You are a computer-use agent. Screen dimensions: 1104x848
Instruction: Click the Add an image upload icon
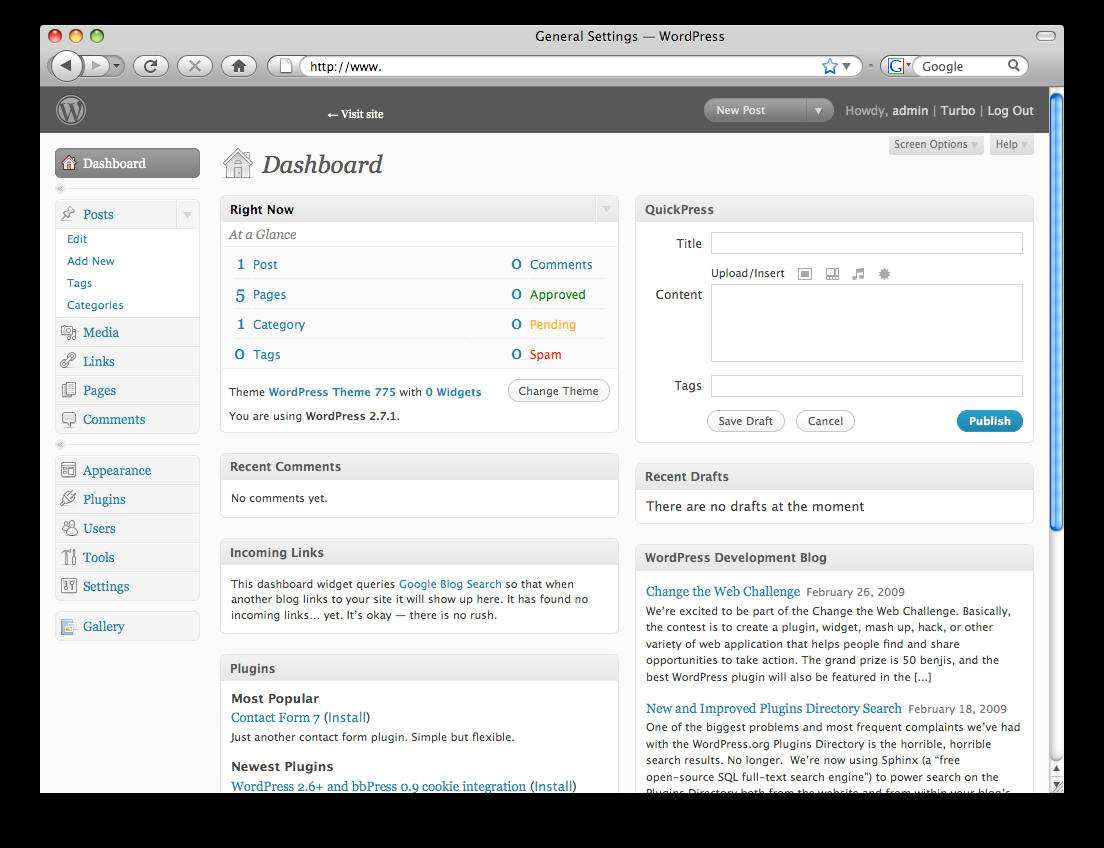[805, 274]
